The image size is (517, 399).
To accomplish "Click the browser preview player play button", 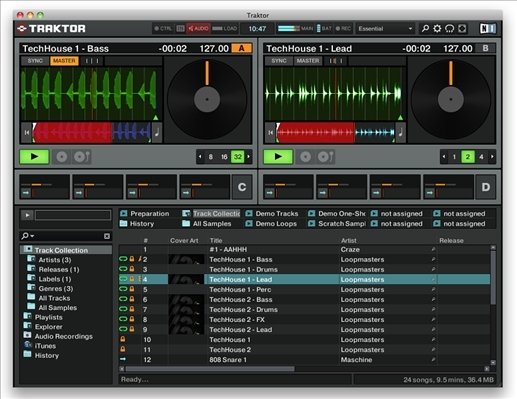I will 27,215.
